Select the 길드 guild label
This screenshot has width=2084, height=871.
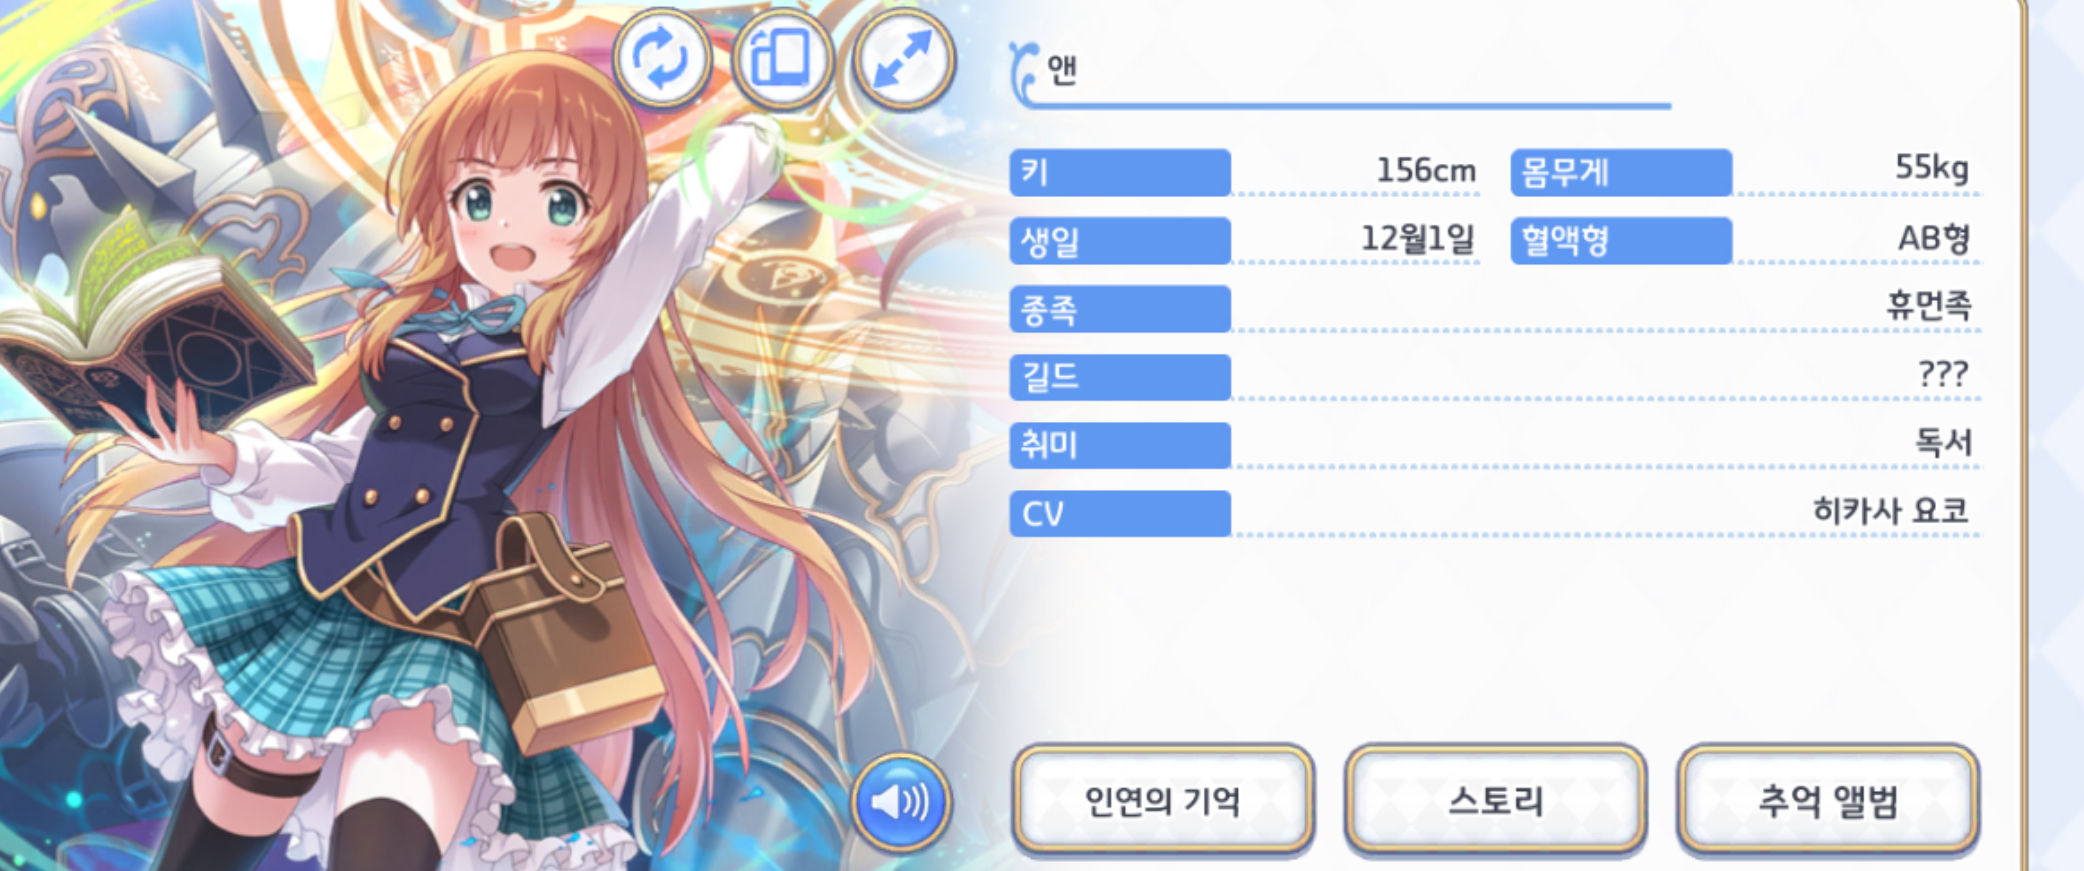pyautogui.click(x=1120, y=377)
